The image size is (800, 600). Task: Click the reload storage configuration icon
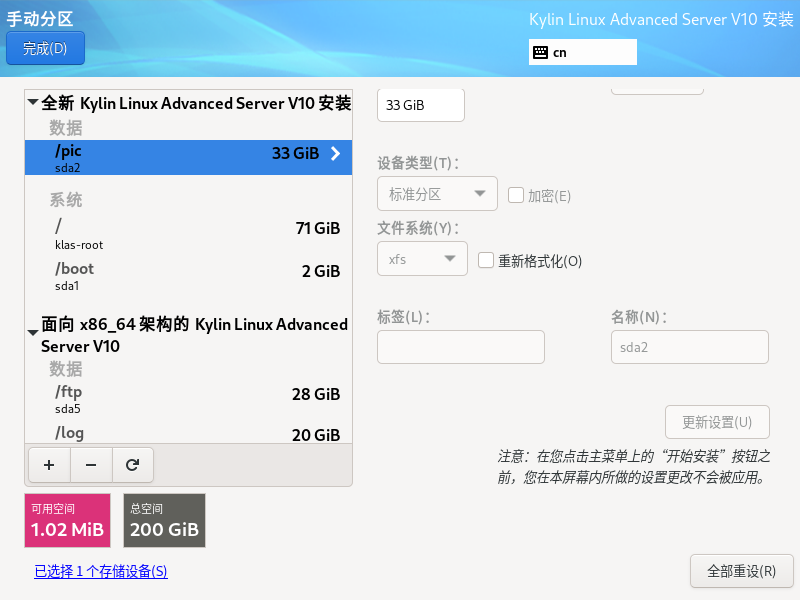coord(133,465)
